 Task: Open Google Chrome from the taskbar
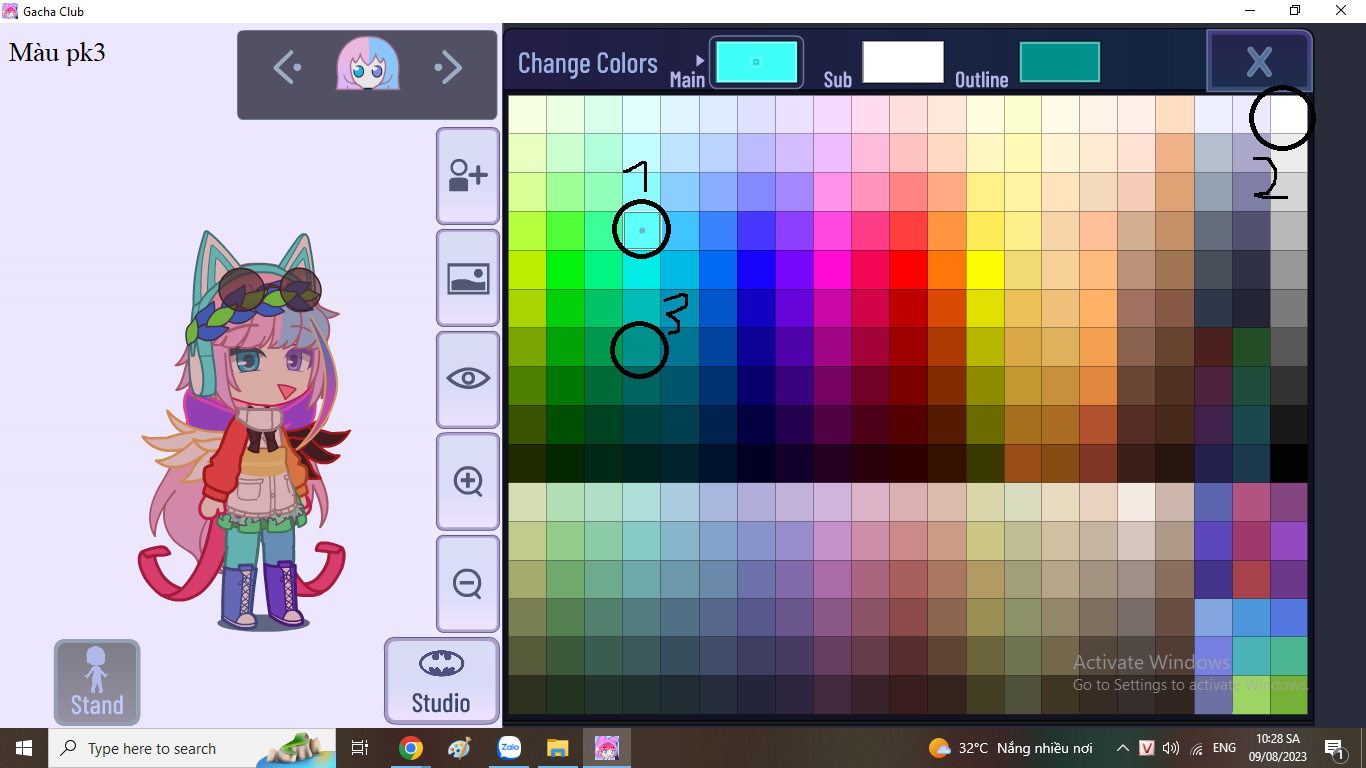pyautogui.click(x=410, y=748)
